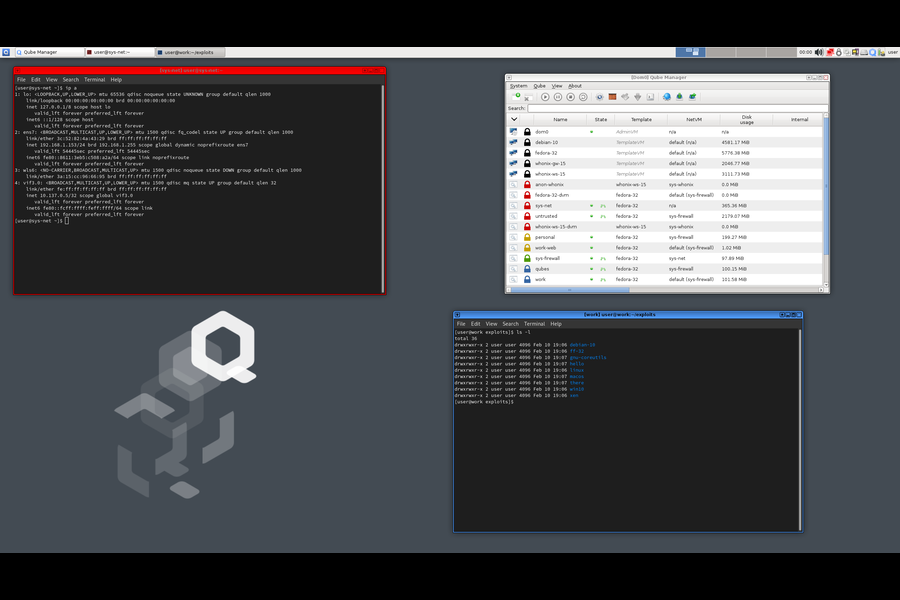Open Edit menu in the work terminal
Screen dimensions: 900x600
475,324
